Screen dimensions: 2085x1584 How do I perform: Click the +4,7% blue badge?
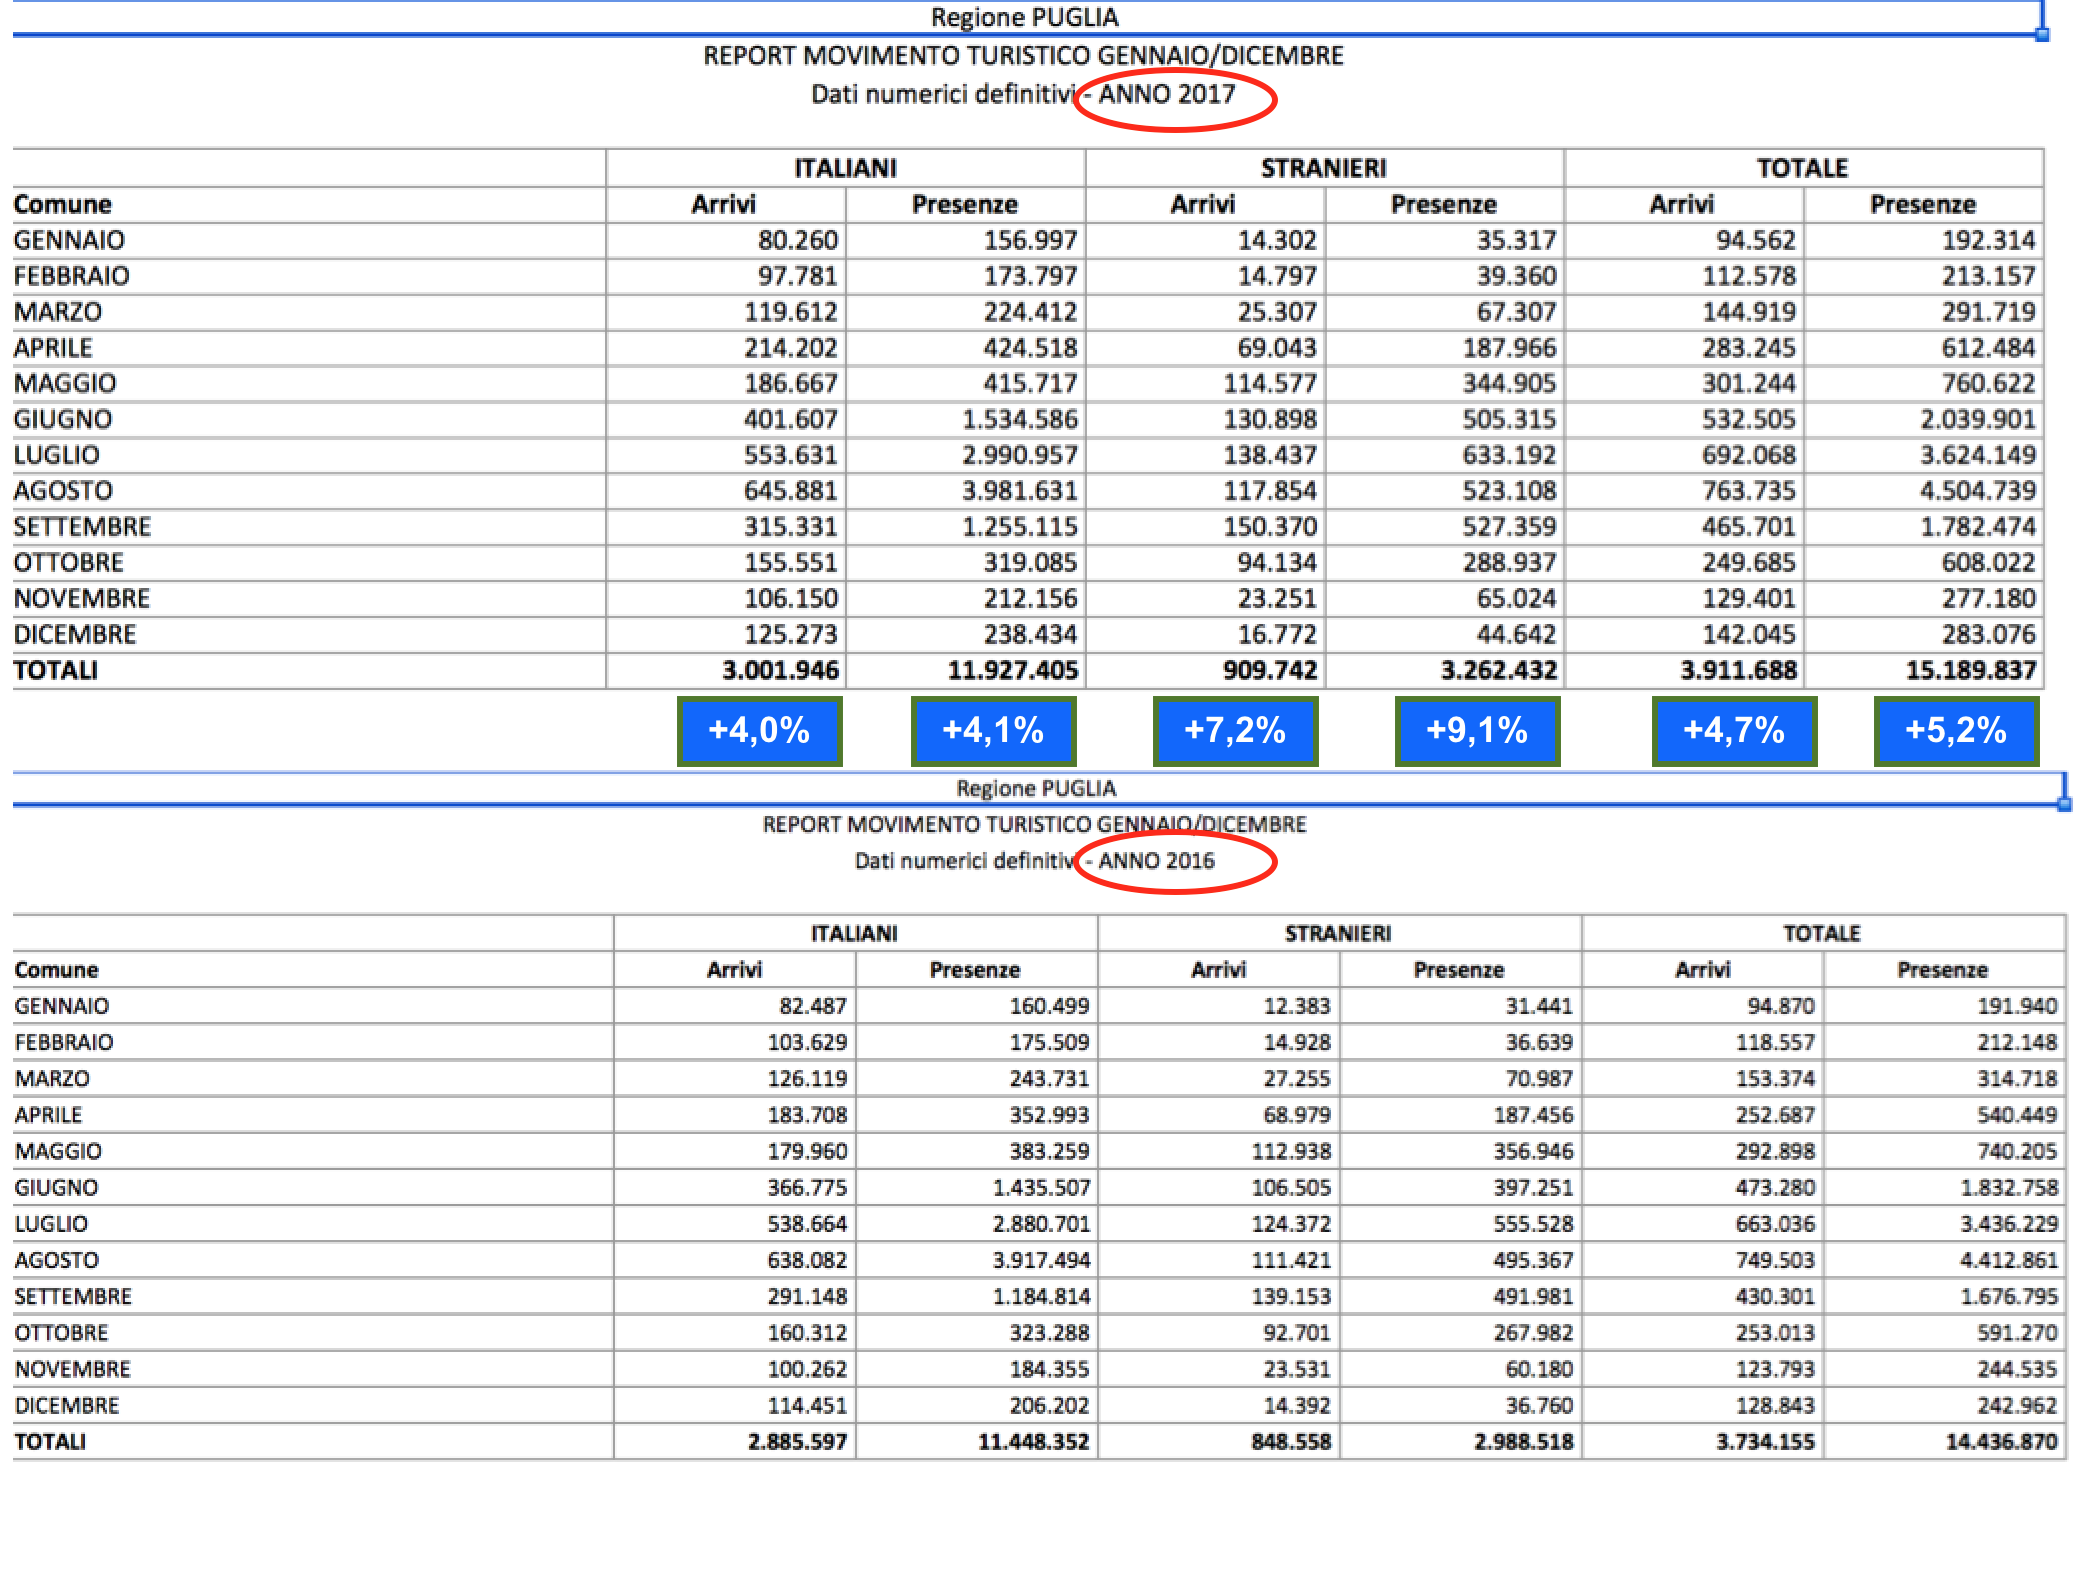pos(1734,731)
